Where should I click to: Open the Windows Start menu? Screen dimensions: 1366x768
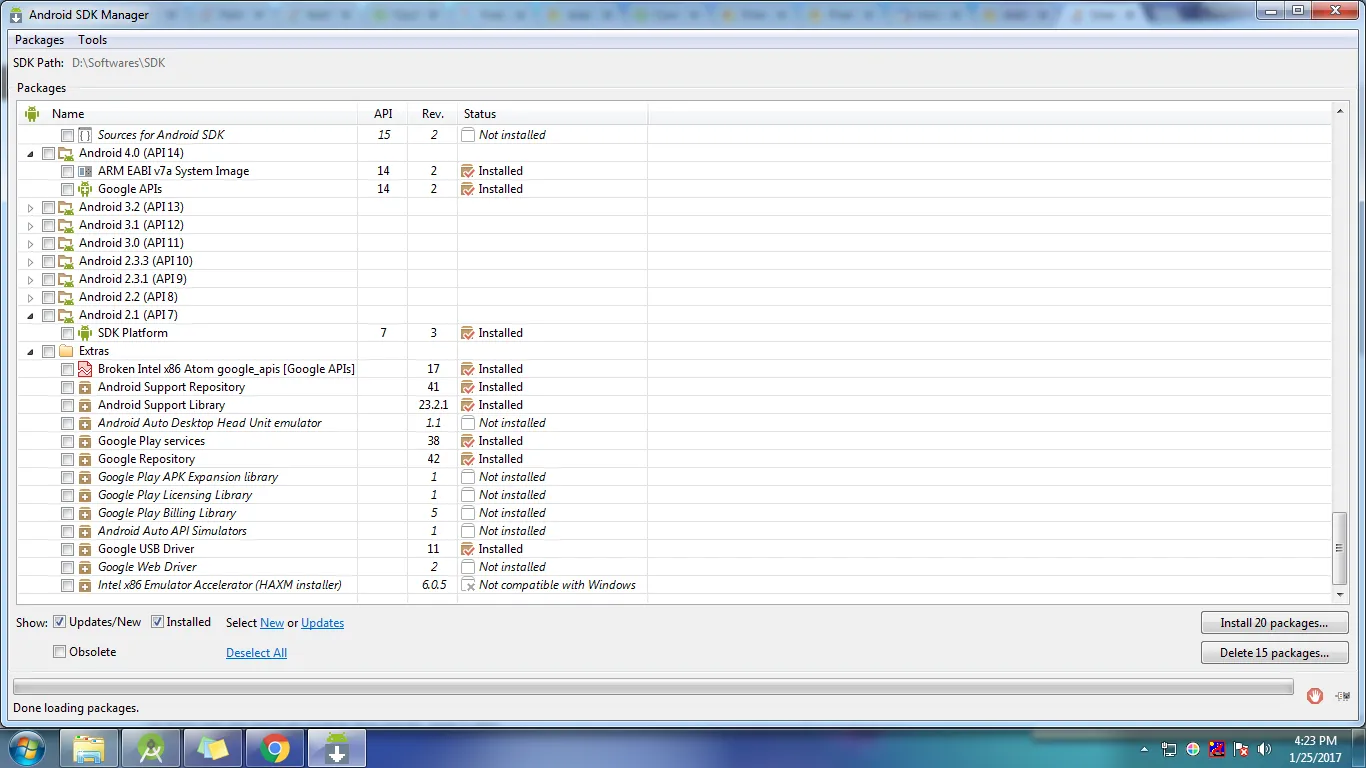[x=25, y=748]
